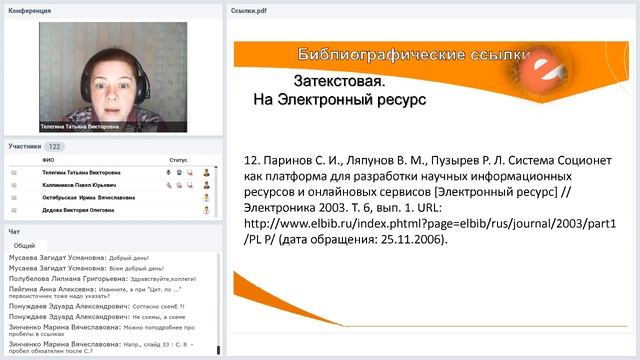This screenshot has width=640, height=360.
Task: Click chat message "Добрый день!"
Action: point(129,258)
